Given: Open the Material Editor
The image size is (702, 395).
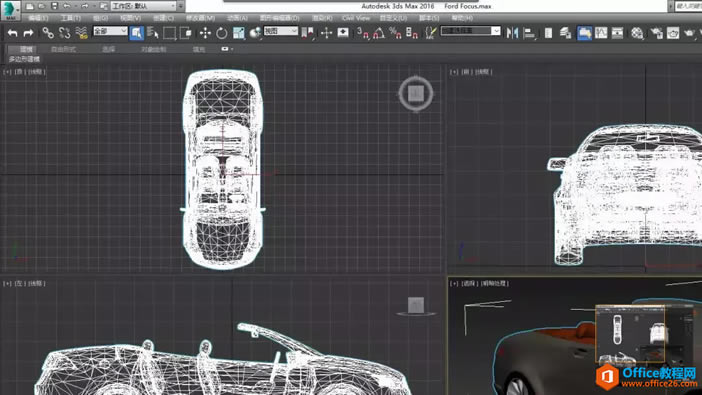Looking at the screenshot, I should click(x=637, y=33).
